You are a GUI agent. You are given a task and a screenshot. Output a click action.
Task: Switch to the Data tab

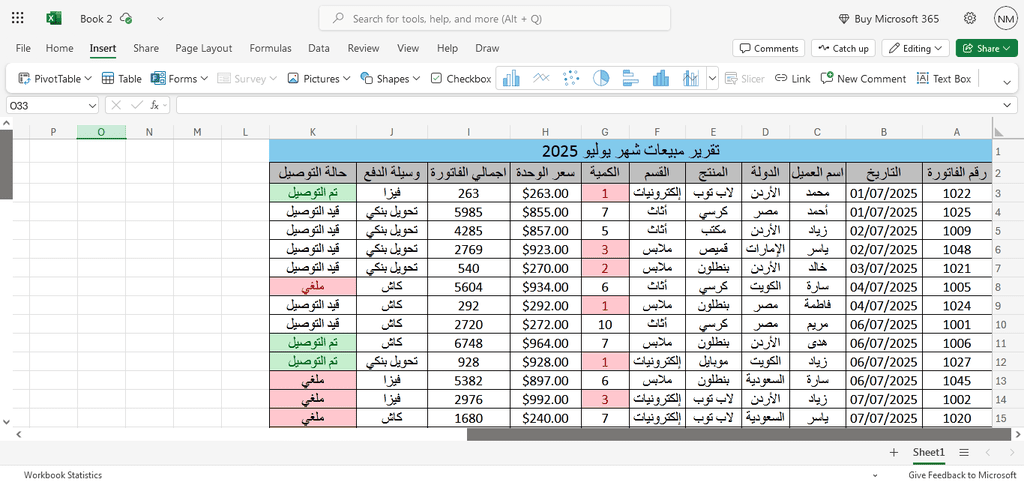(x=319, y=48)
